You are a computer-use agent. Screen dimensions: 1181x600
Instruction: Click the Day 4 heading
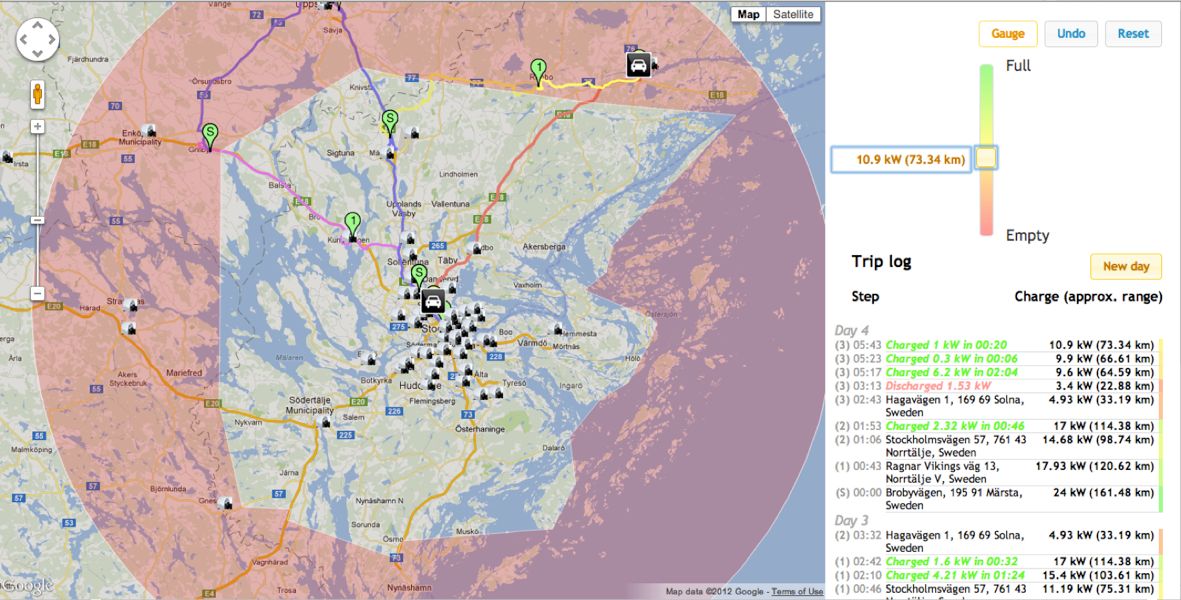pos(851,330)
